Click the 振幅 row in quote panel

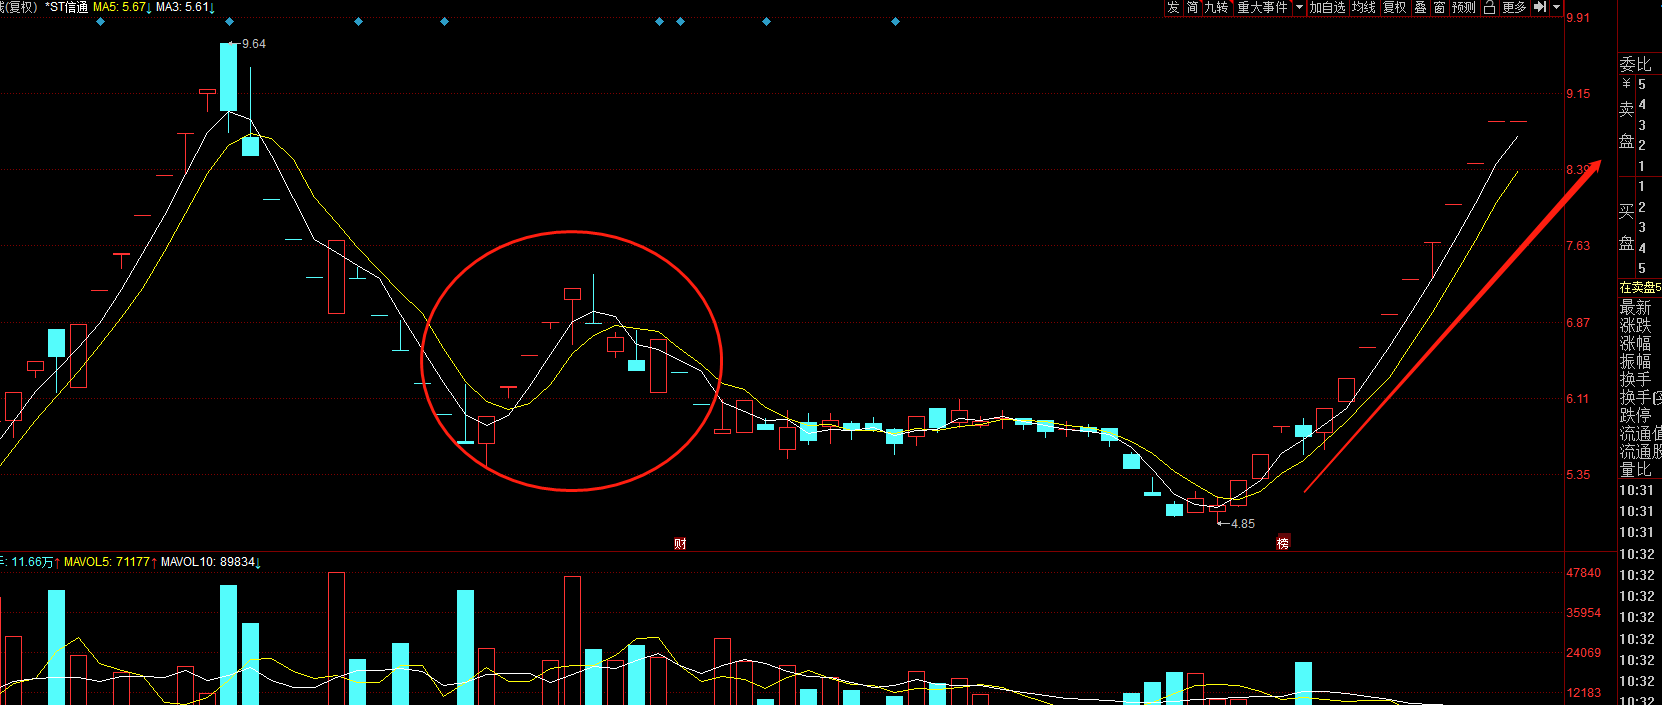(1636, 361)
